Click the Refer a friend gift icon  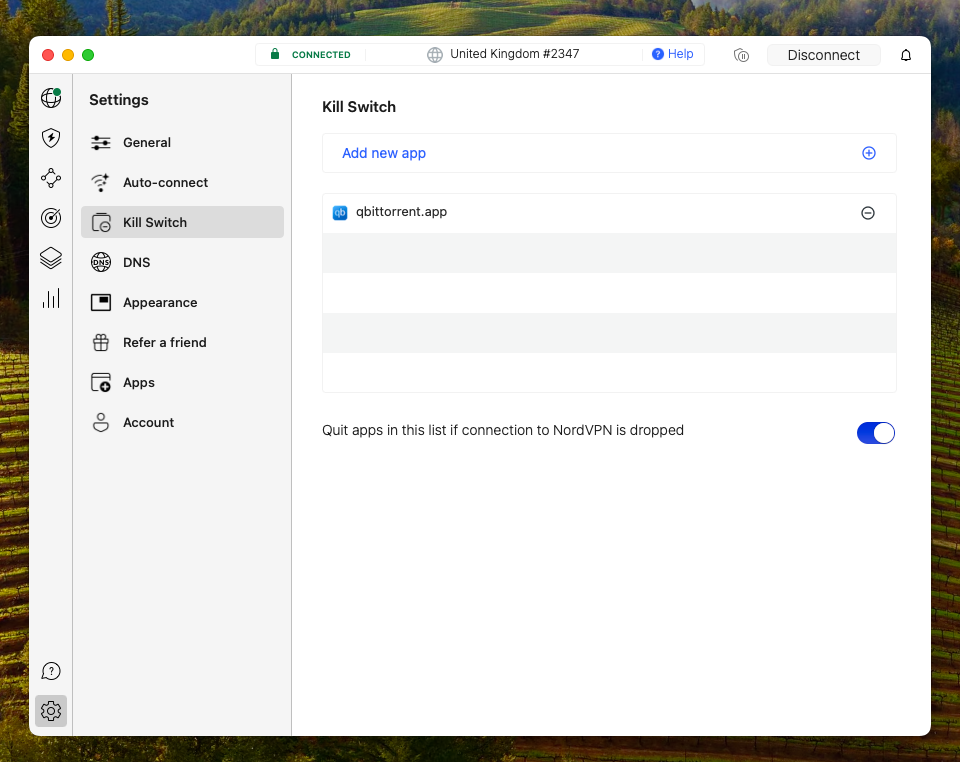(101, 342)
